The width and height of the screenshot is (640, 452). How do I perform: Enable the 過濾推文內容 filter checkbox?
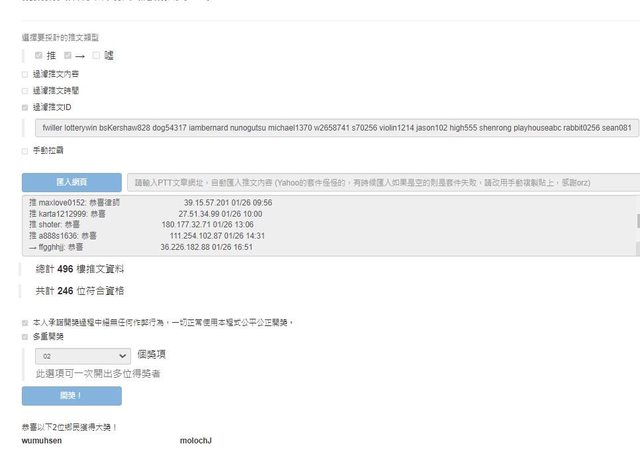click(x=25, y=74)
